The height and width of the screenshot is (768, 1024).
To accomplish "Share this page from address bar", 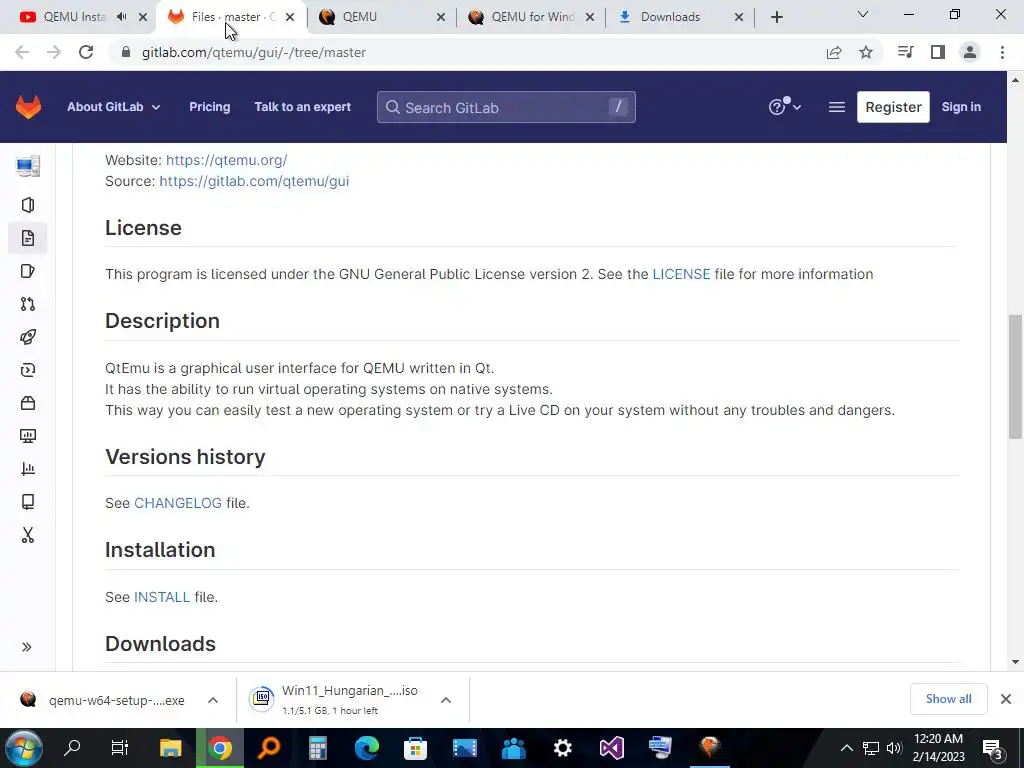I will click(834, 52).
